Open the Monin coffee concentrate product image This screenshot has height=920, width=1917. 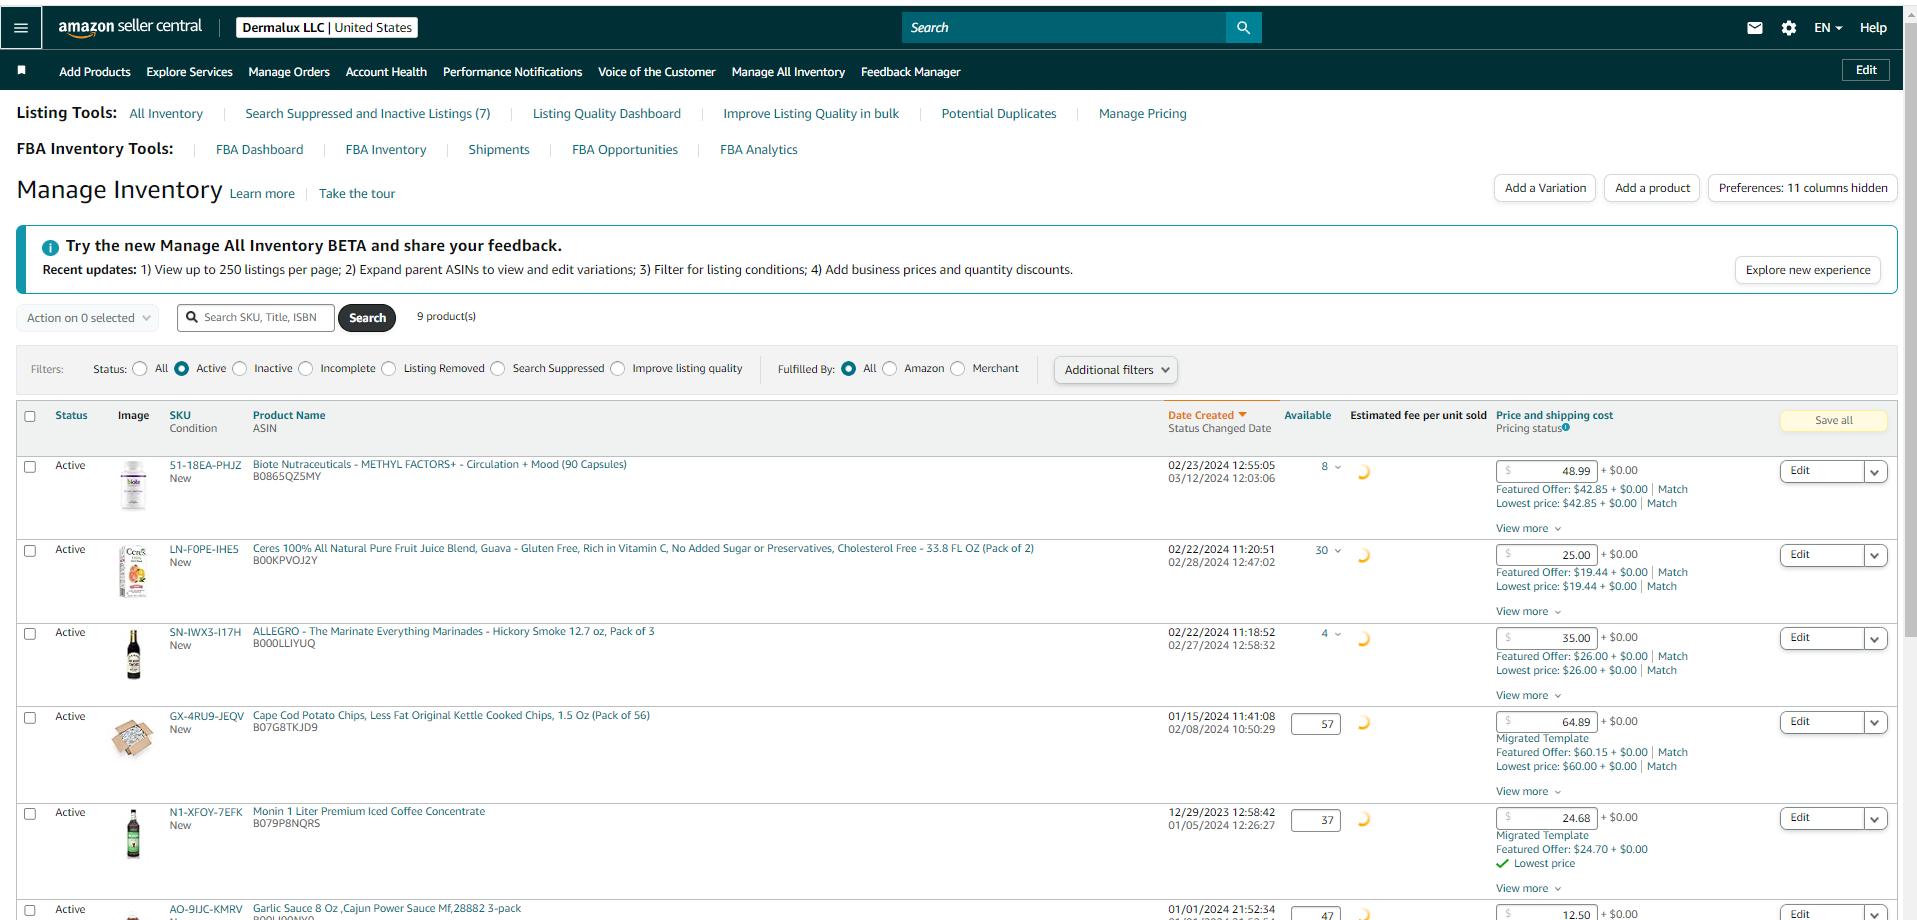pos(133,834)
